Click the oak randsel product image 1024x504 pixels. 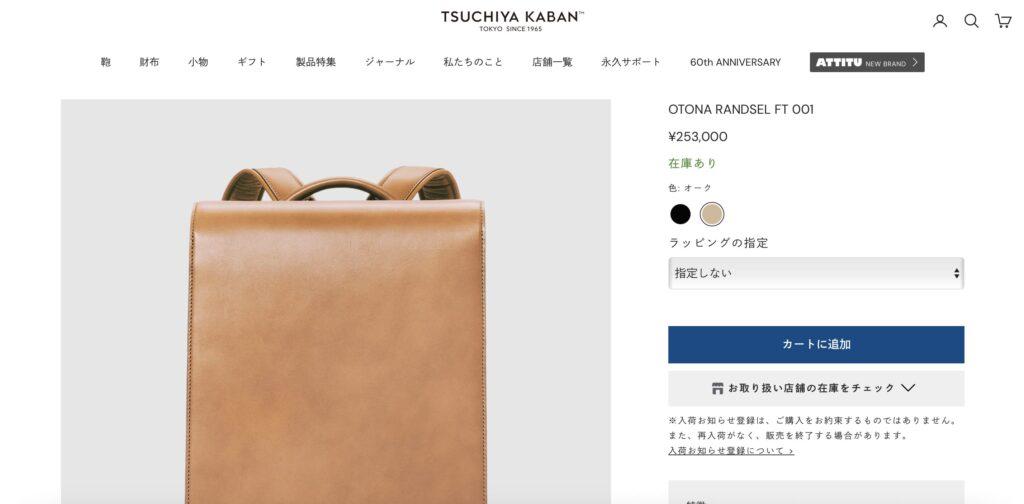tap(336, 302)
